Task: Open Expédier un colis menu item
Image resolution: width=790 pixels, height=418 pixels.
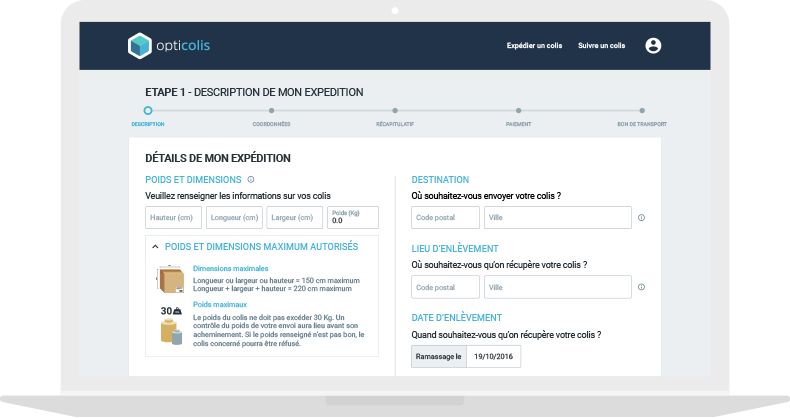Action: pyautogui.click(x=534, y=46)
